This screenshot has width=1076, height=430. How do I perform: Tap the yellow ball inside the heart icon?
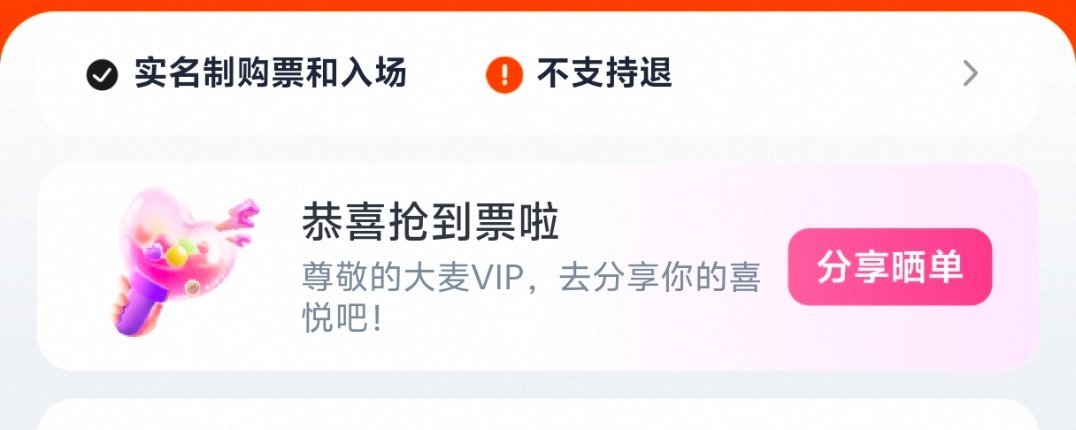point(176,256)
